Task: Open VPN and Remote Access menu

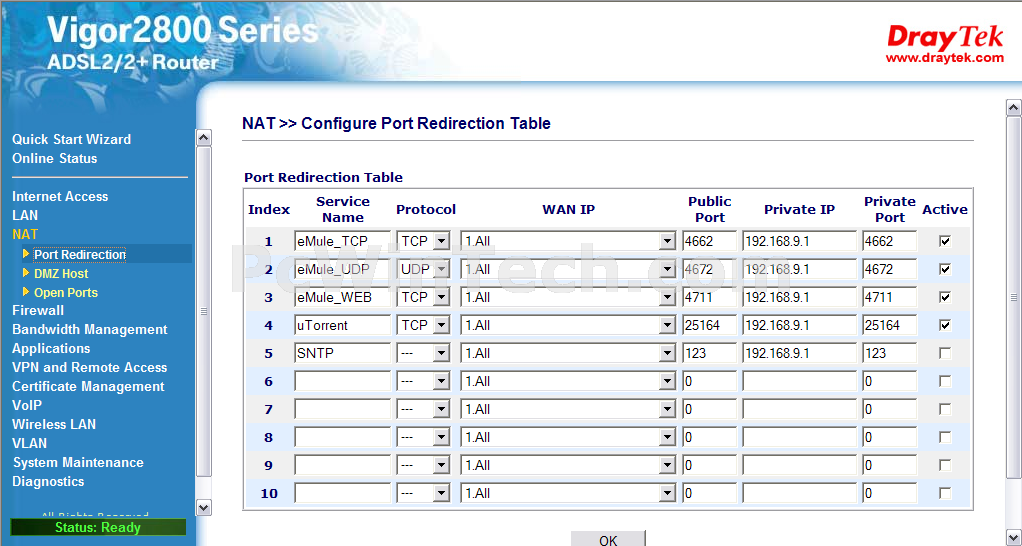Action: coord(89,367)
